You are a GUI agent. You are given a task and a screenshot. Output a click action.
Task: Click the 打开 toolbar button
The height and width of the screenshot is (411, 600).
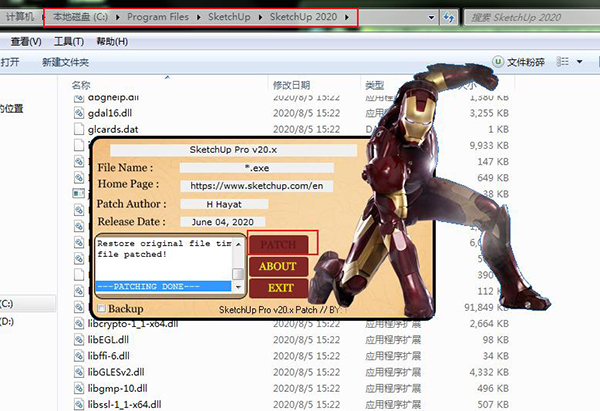pos(10,62)
